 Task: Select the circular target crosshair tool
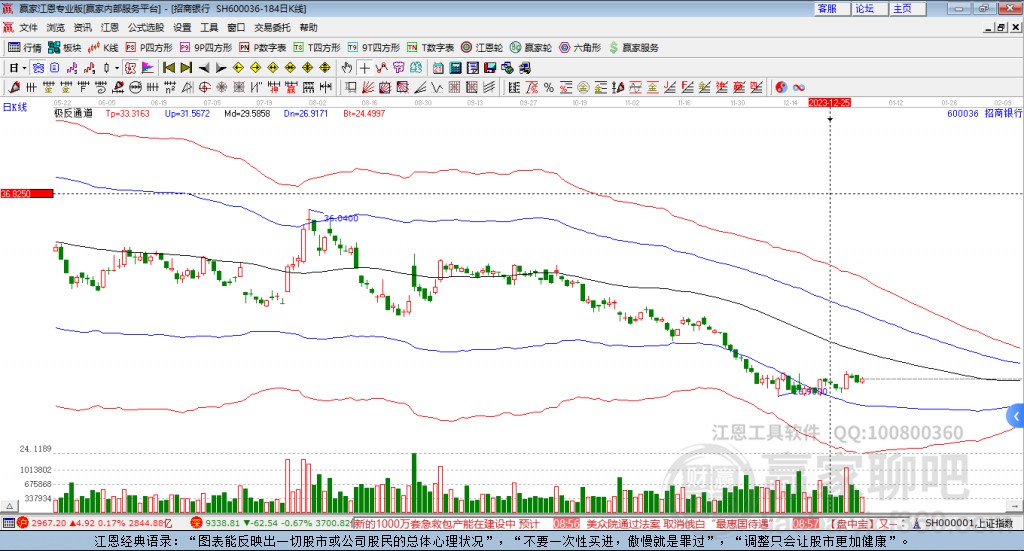click(204, 87)
